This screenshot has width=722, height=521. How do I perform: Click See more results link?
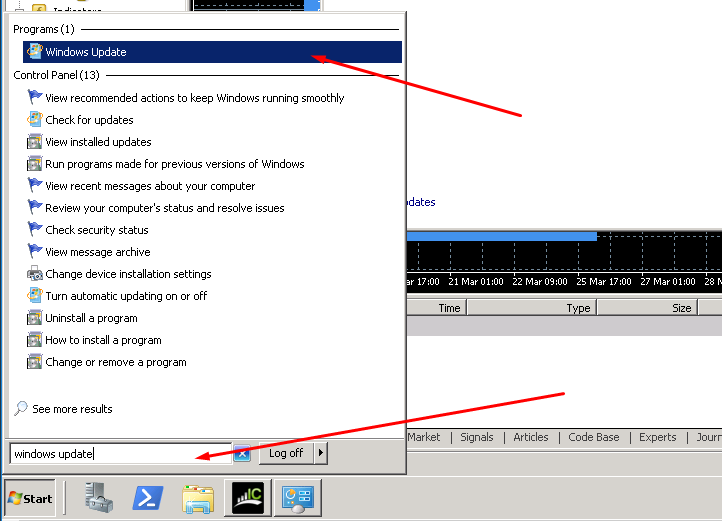pyautogui.click(x=72, y=409)
